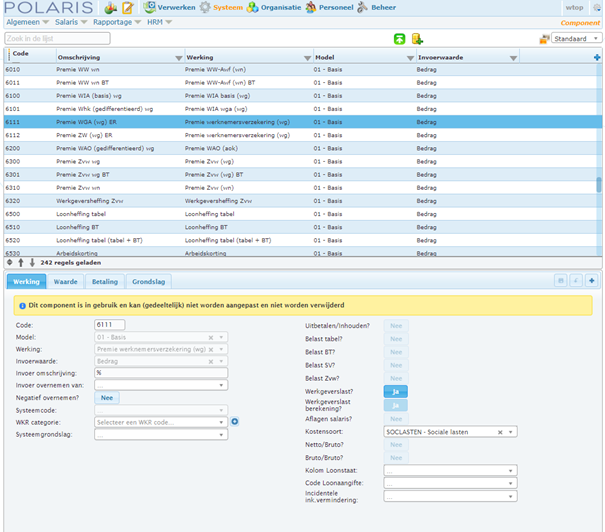Click the Zoek in de lijst field
605x532 pixels.
[x=57, y=39]
